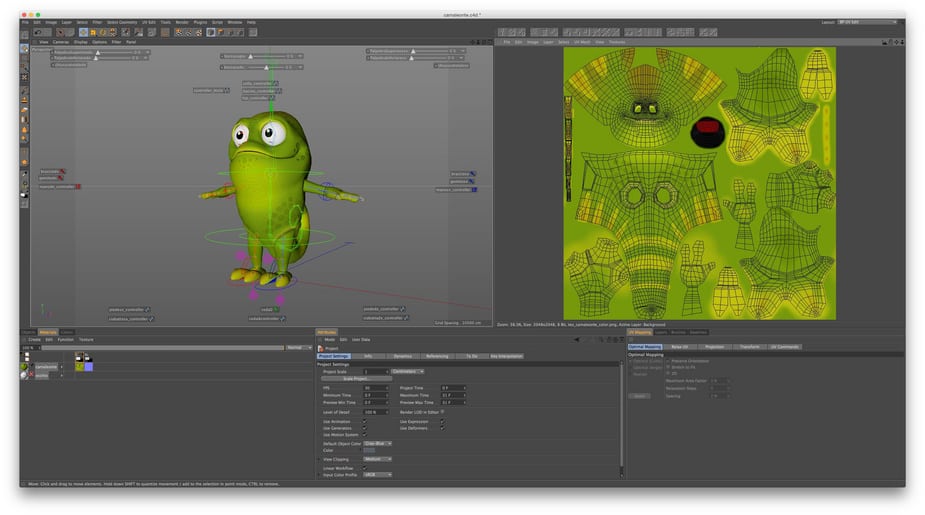Click Apply button in Optimal Mapping
The image size is (925, 515).
click(639, 396)
